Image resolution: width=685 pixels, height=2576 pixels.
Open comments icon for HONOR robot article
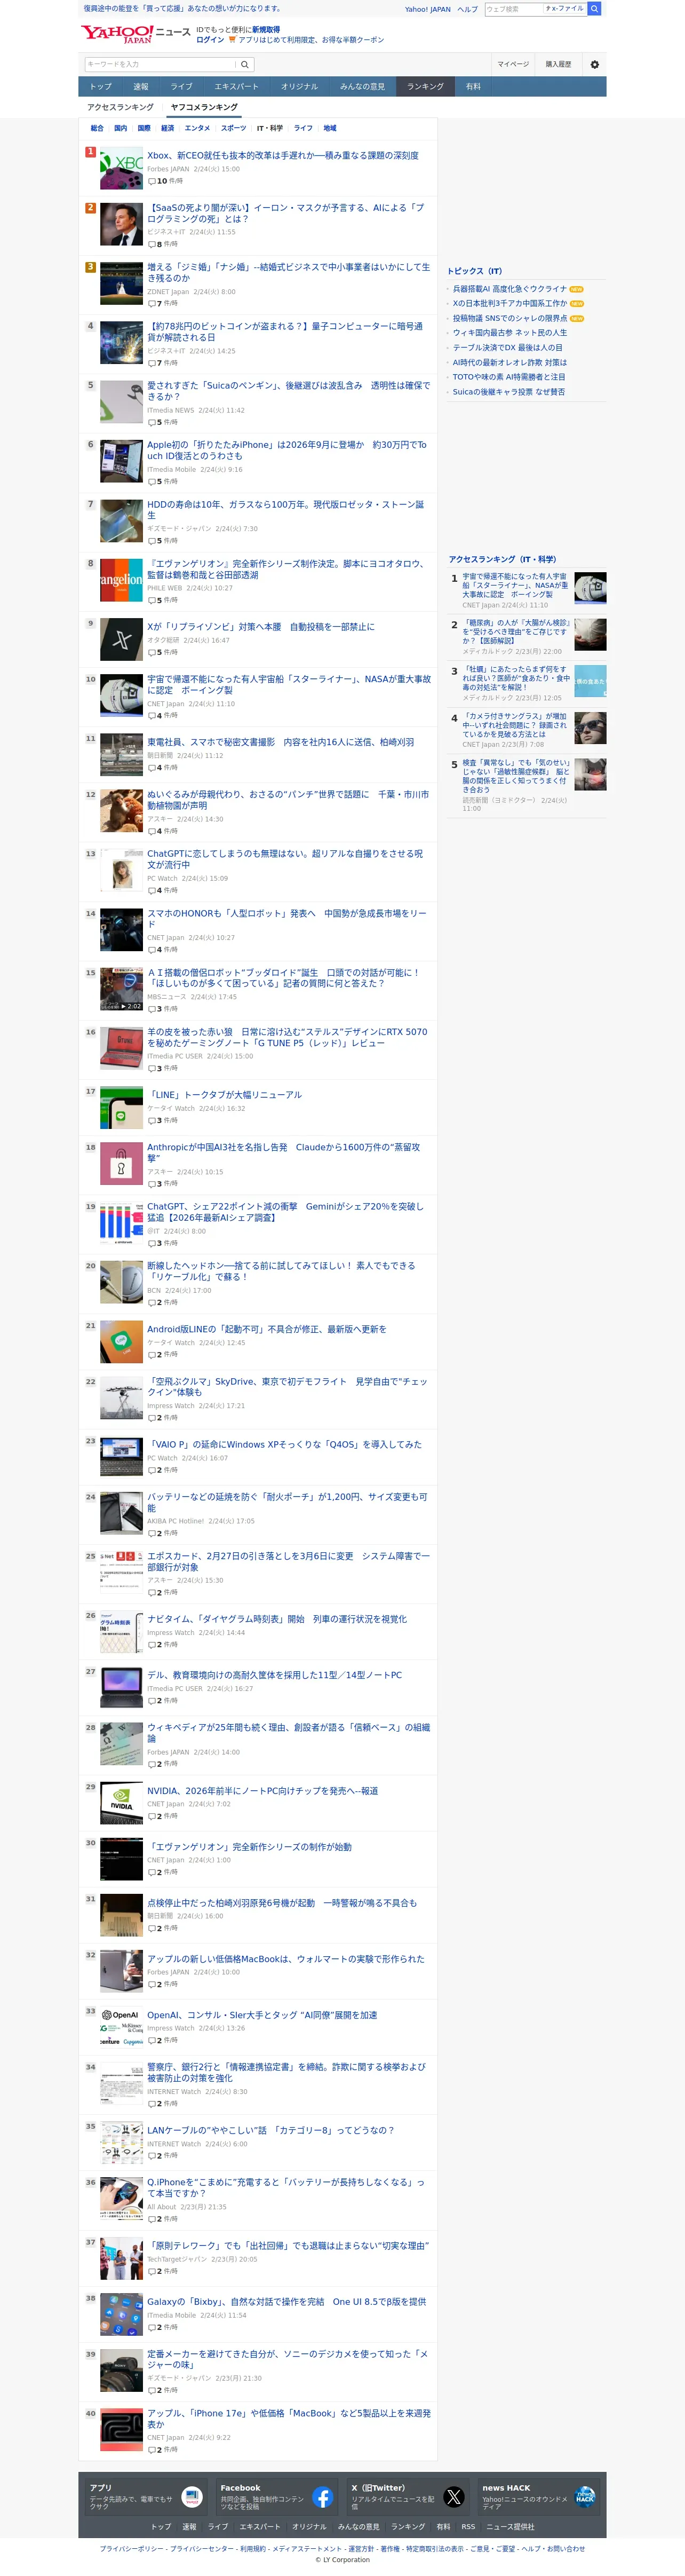pos(152,950)
